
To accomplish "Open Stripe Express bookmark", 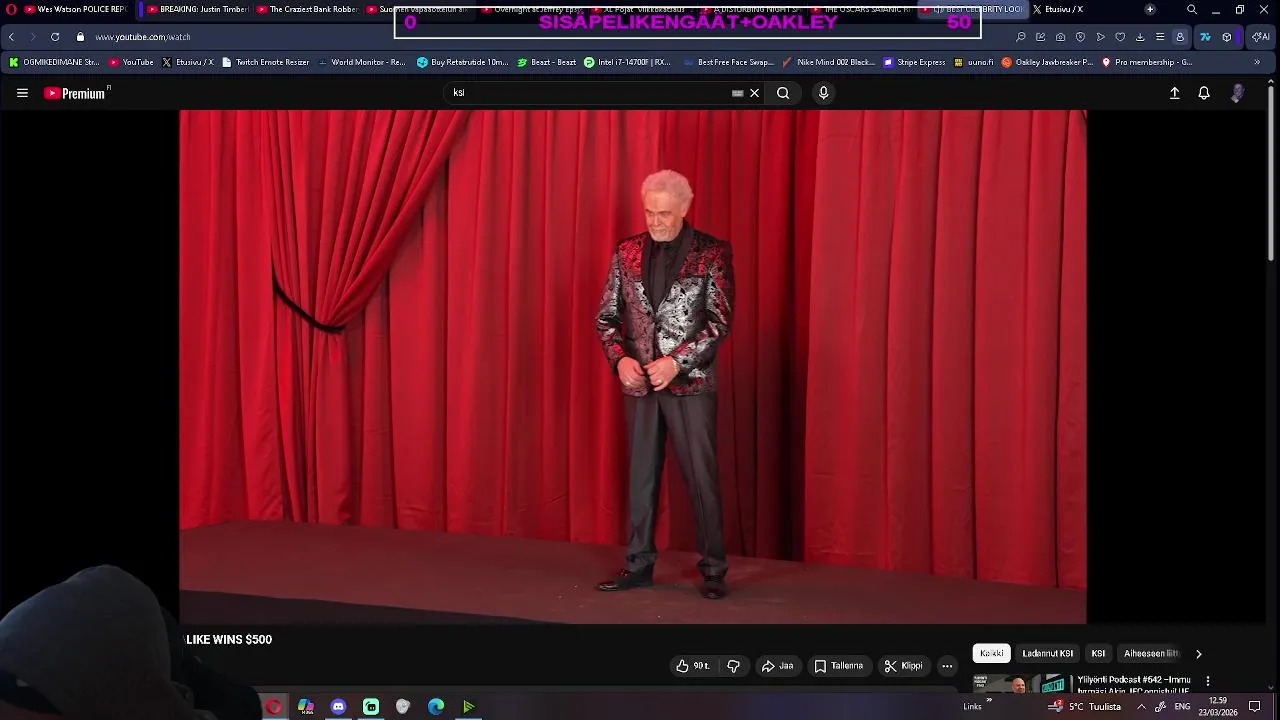I will pos(913,62).
